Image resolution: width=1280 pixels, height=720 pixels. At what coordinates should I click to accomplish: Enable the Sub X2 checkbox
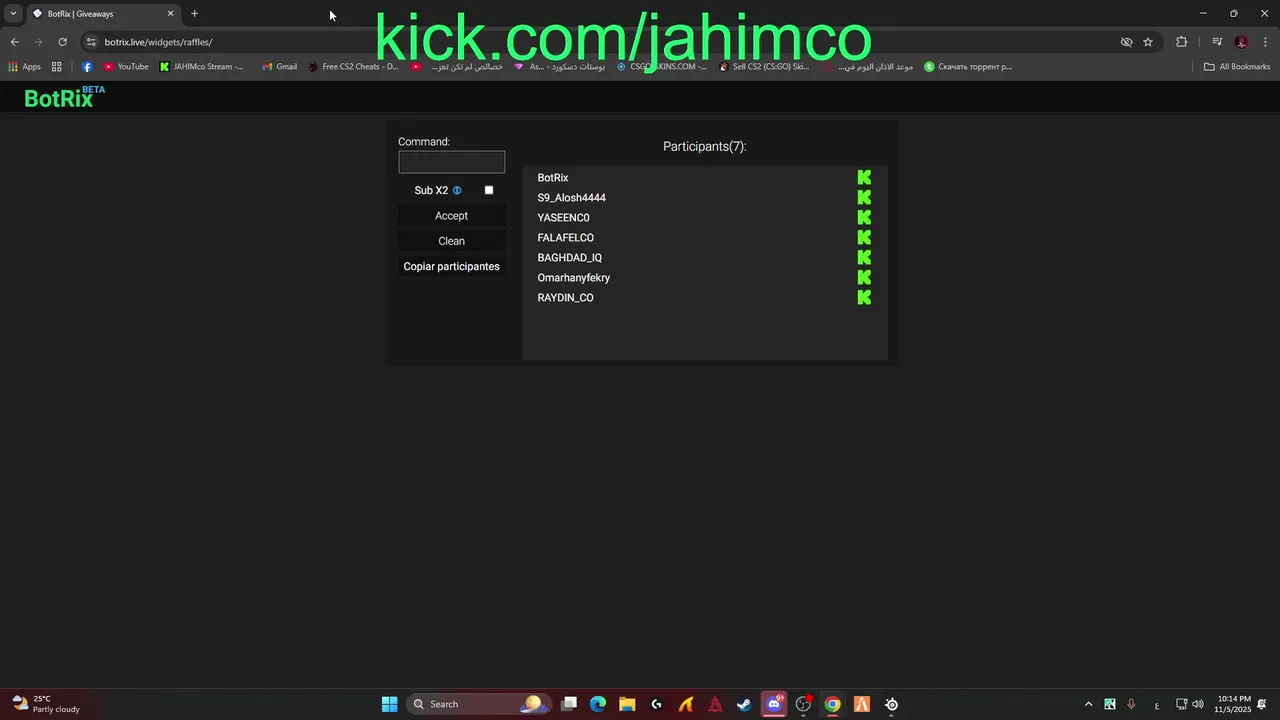coord(489,190)
